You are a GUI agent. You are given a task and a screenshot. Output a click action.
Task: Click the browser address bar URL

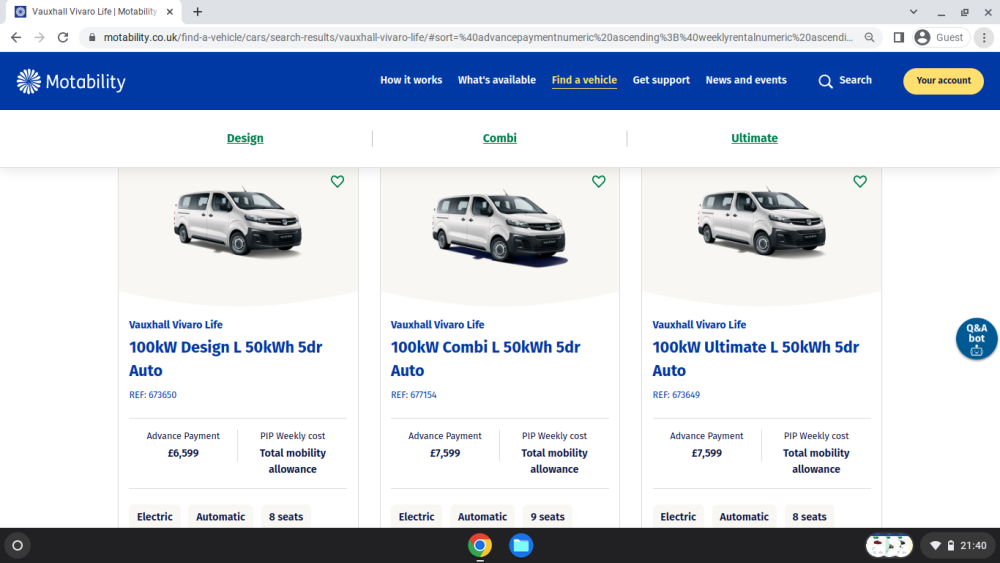point(478,38)
